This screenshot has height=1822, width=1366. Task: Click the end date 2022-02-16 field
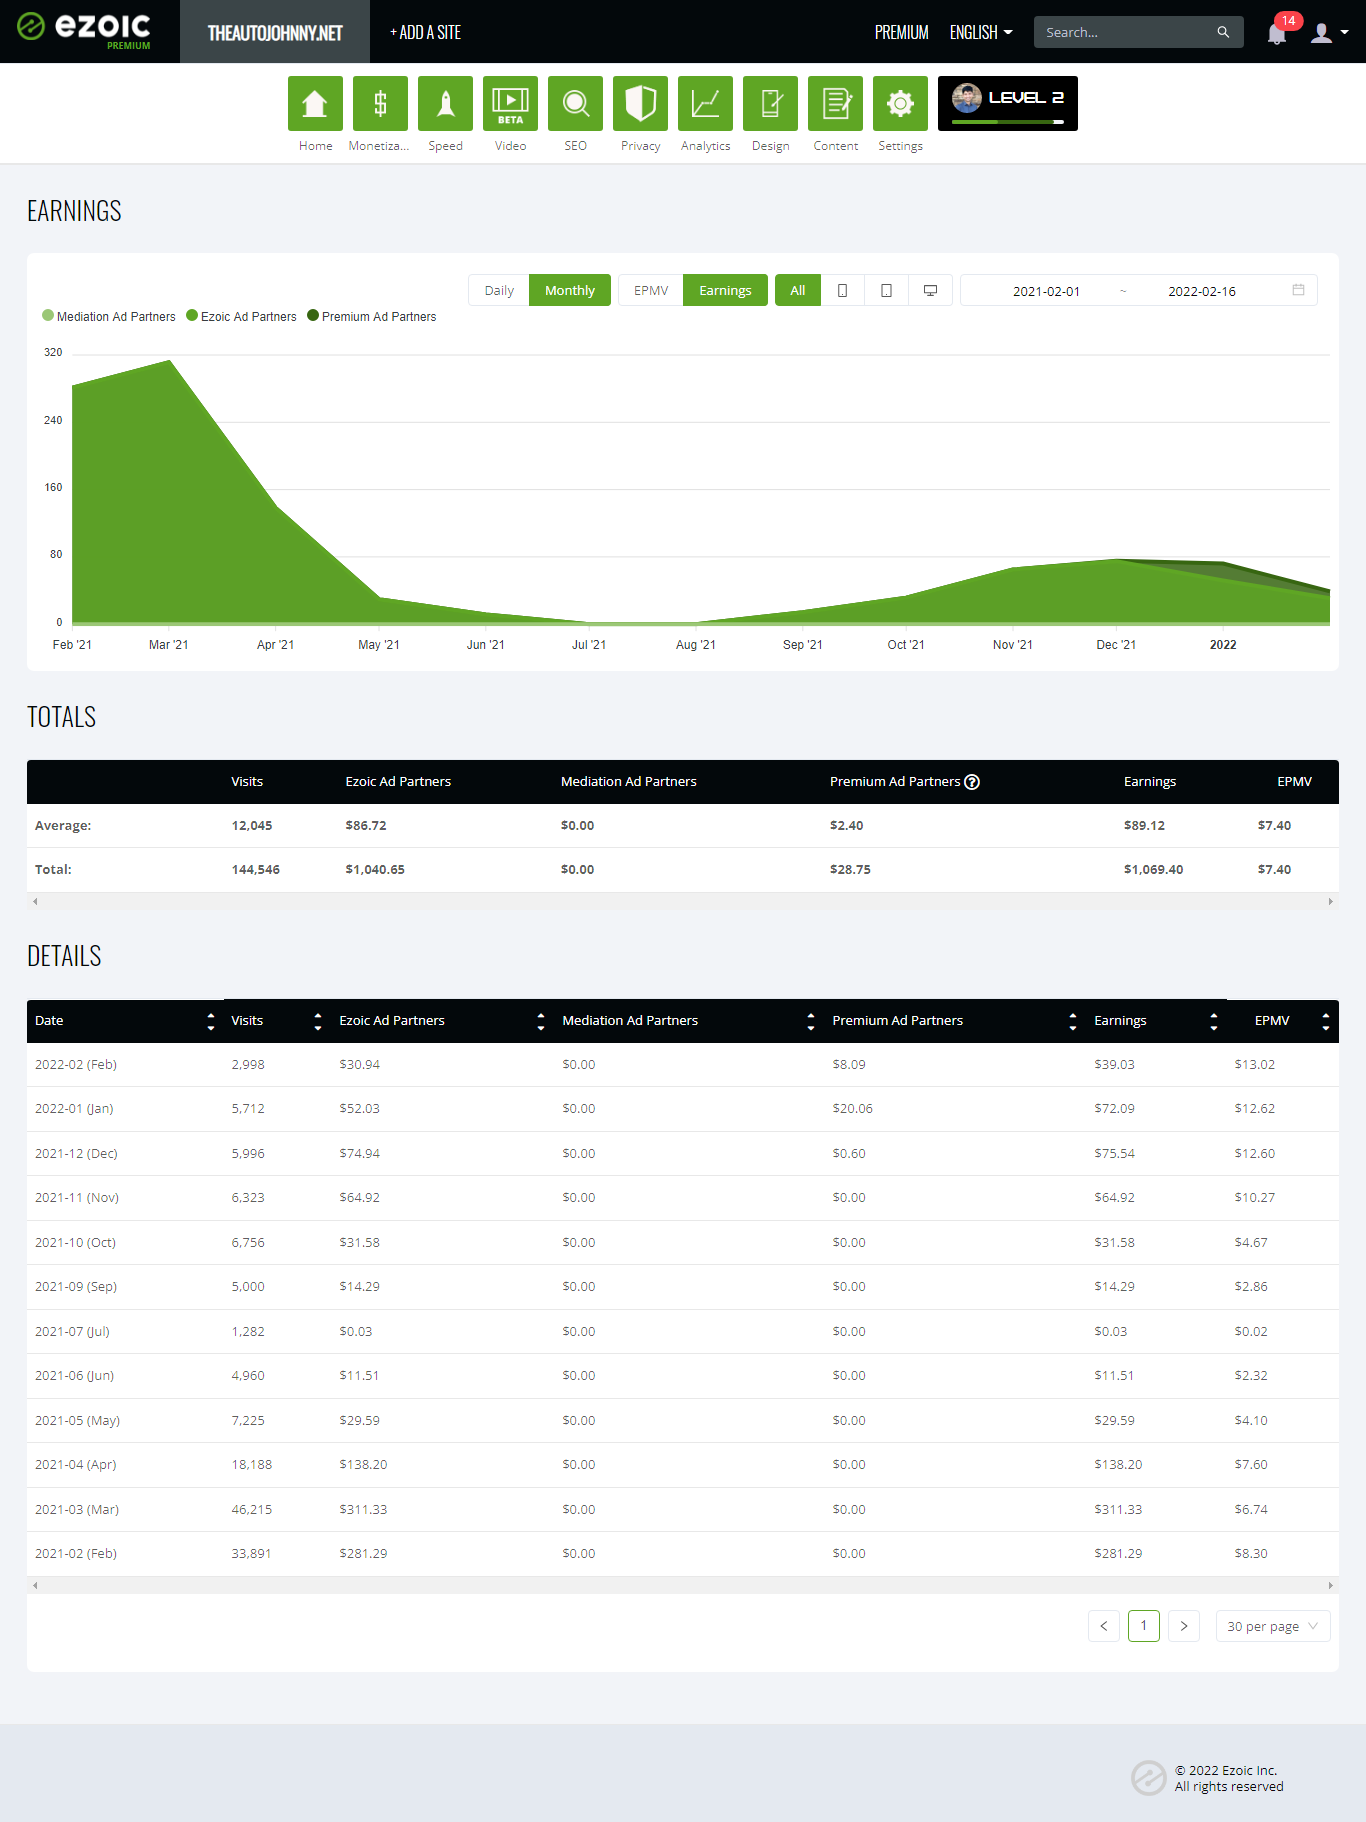click(x=1202, y=291)
